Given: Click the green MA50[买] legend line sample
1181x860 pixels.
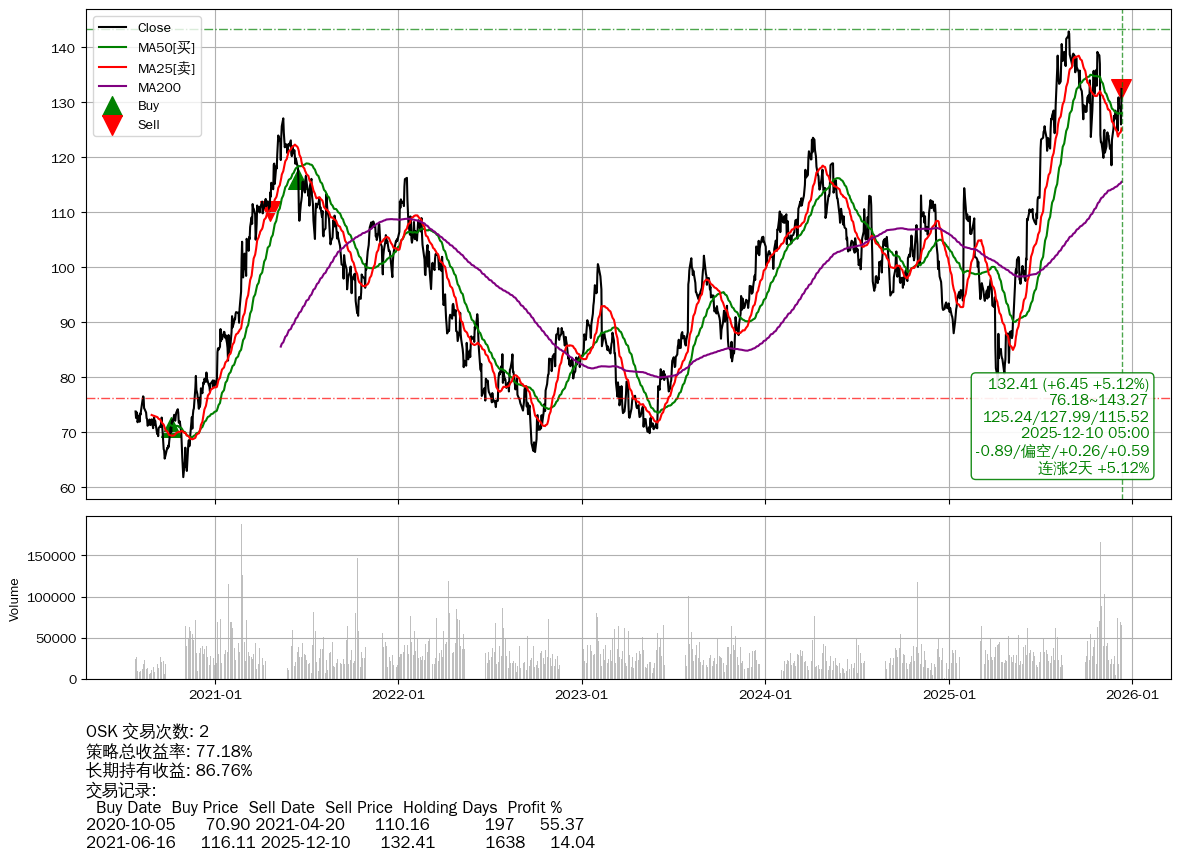Looking at the screenshot, I should click(x=113, y=47).
